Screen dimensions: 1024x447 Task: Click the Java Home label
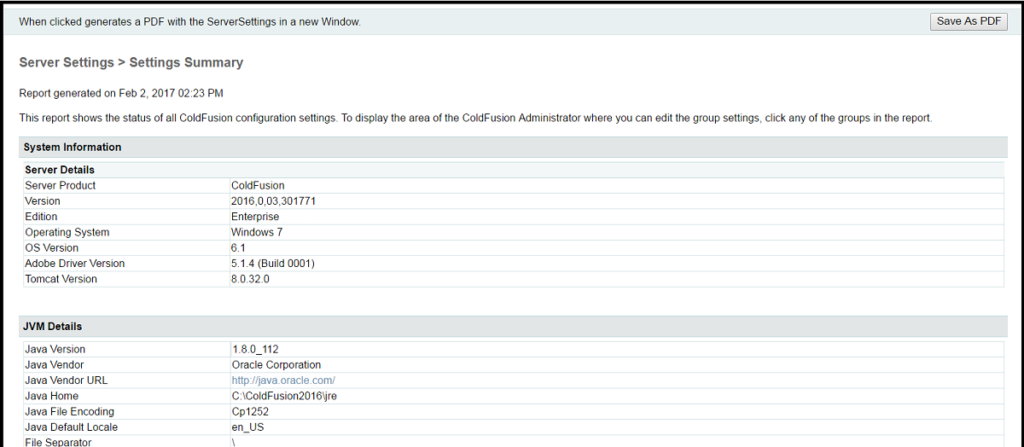click(52, 396)
